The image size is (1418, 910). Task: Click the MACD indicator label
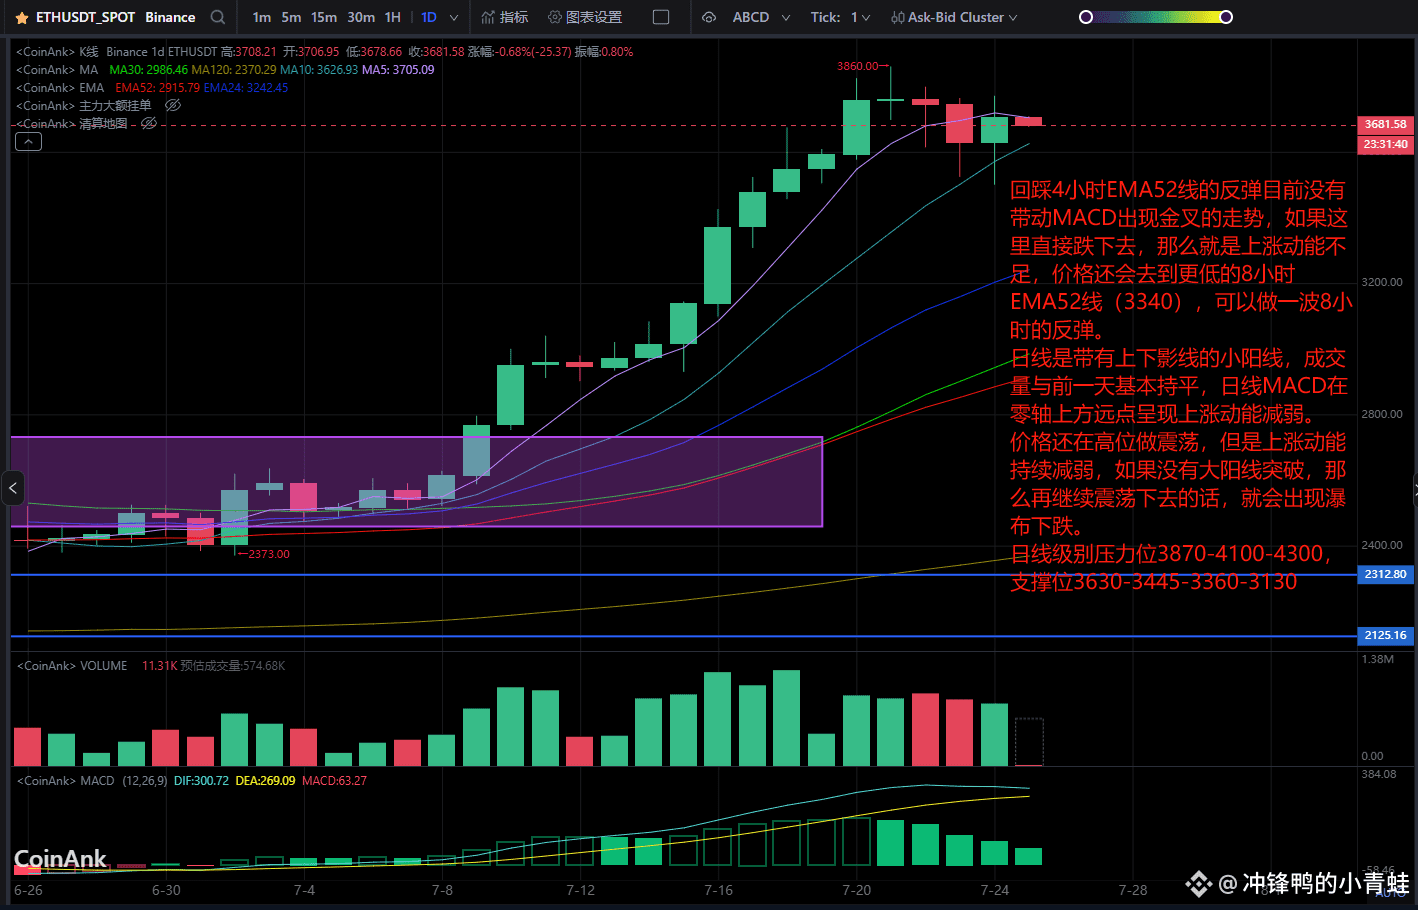coord(97,780)
